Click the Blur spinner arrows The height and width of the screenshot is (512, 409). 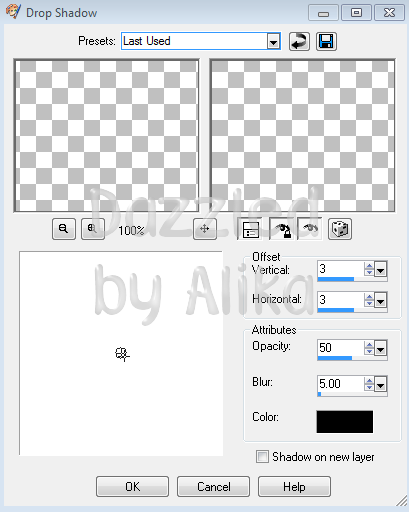(x=369, y=384)
